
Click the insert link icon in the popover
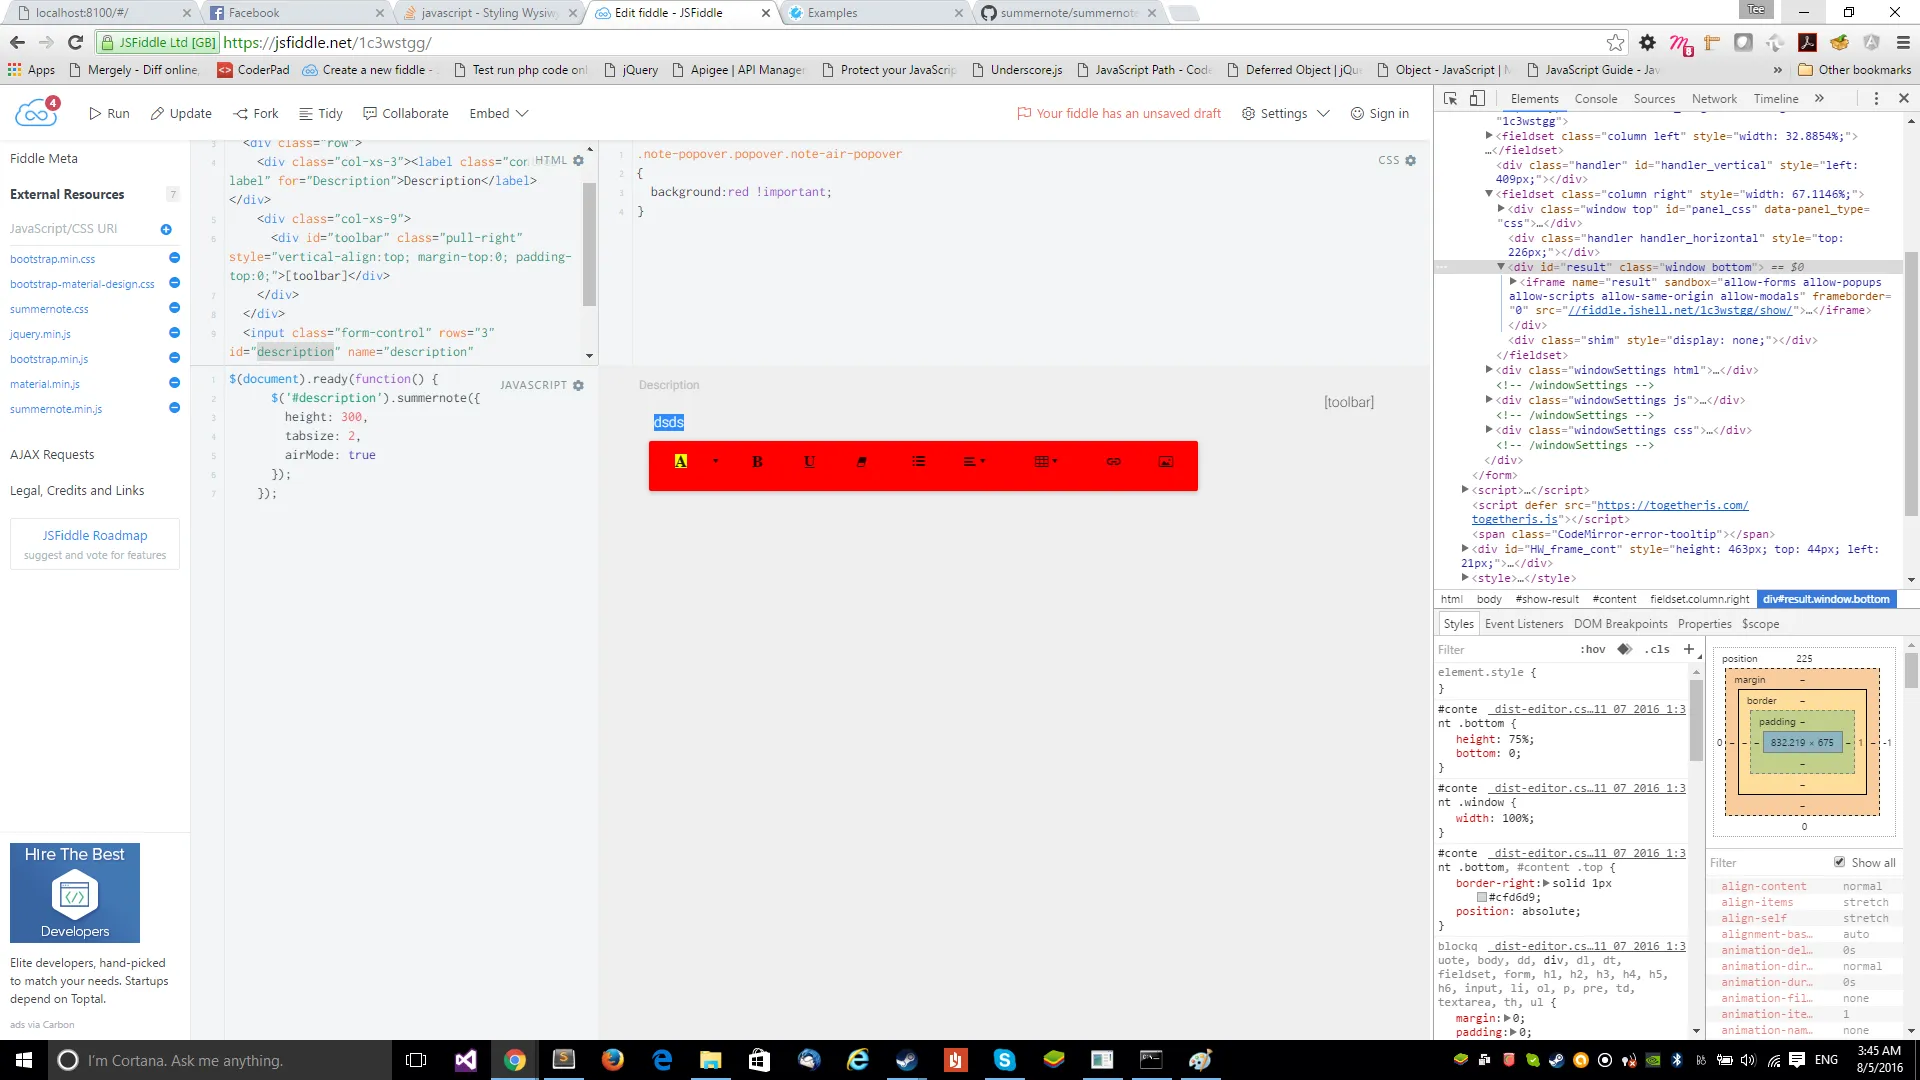tap(1113, 462)
